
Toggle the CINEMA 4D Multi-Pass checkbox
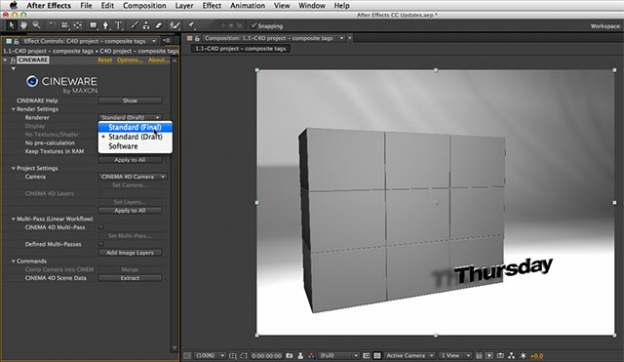pyautogui.click(x=101, y=227)
